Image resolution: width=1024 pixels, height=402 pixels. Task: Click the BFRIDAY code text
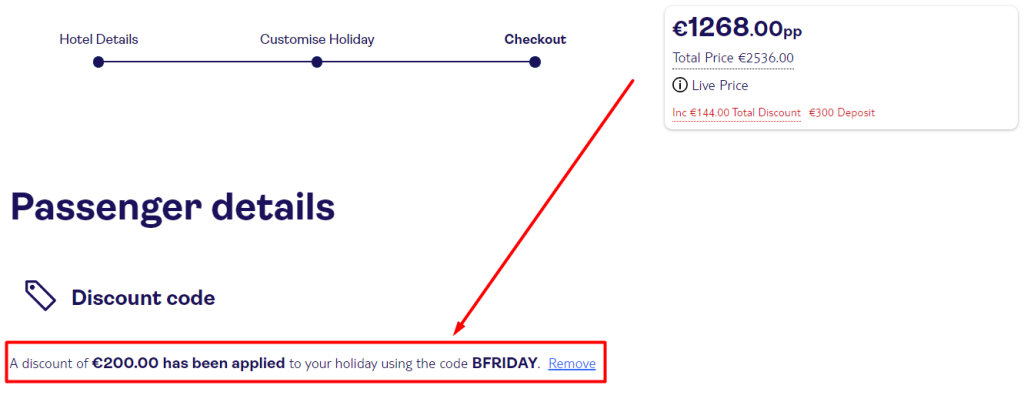coord(505,363)
